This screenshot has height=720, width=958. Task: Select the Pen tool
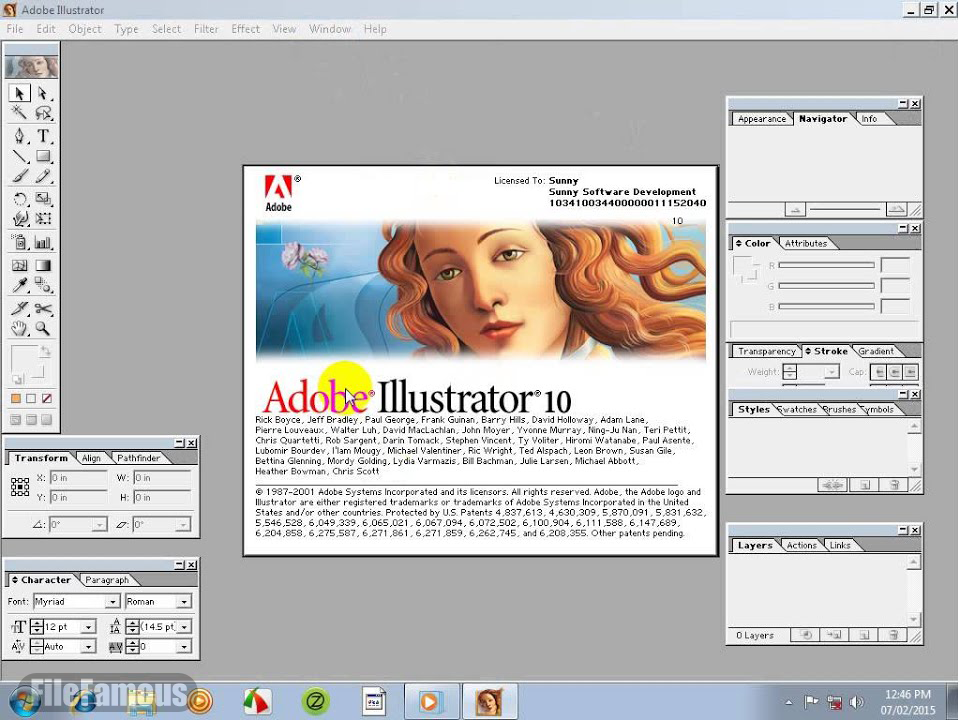click(20, 136)
